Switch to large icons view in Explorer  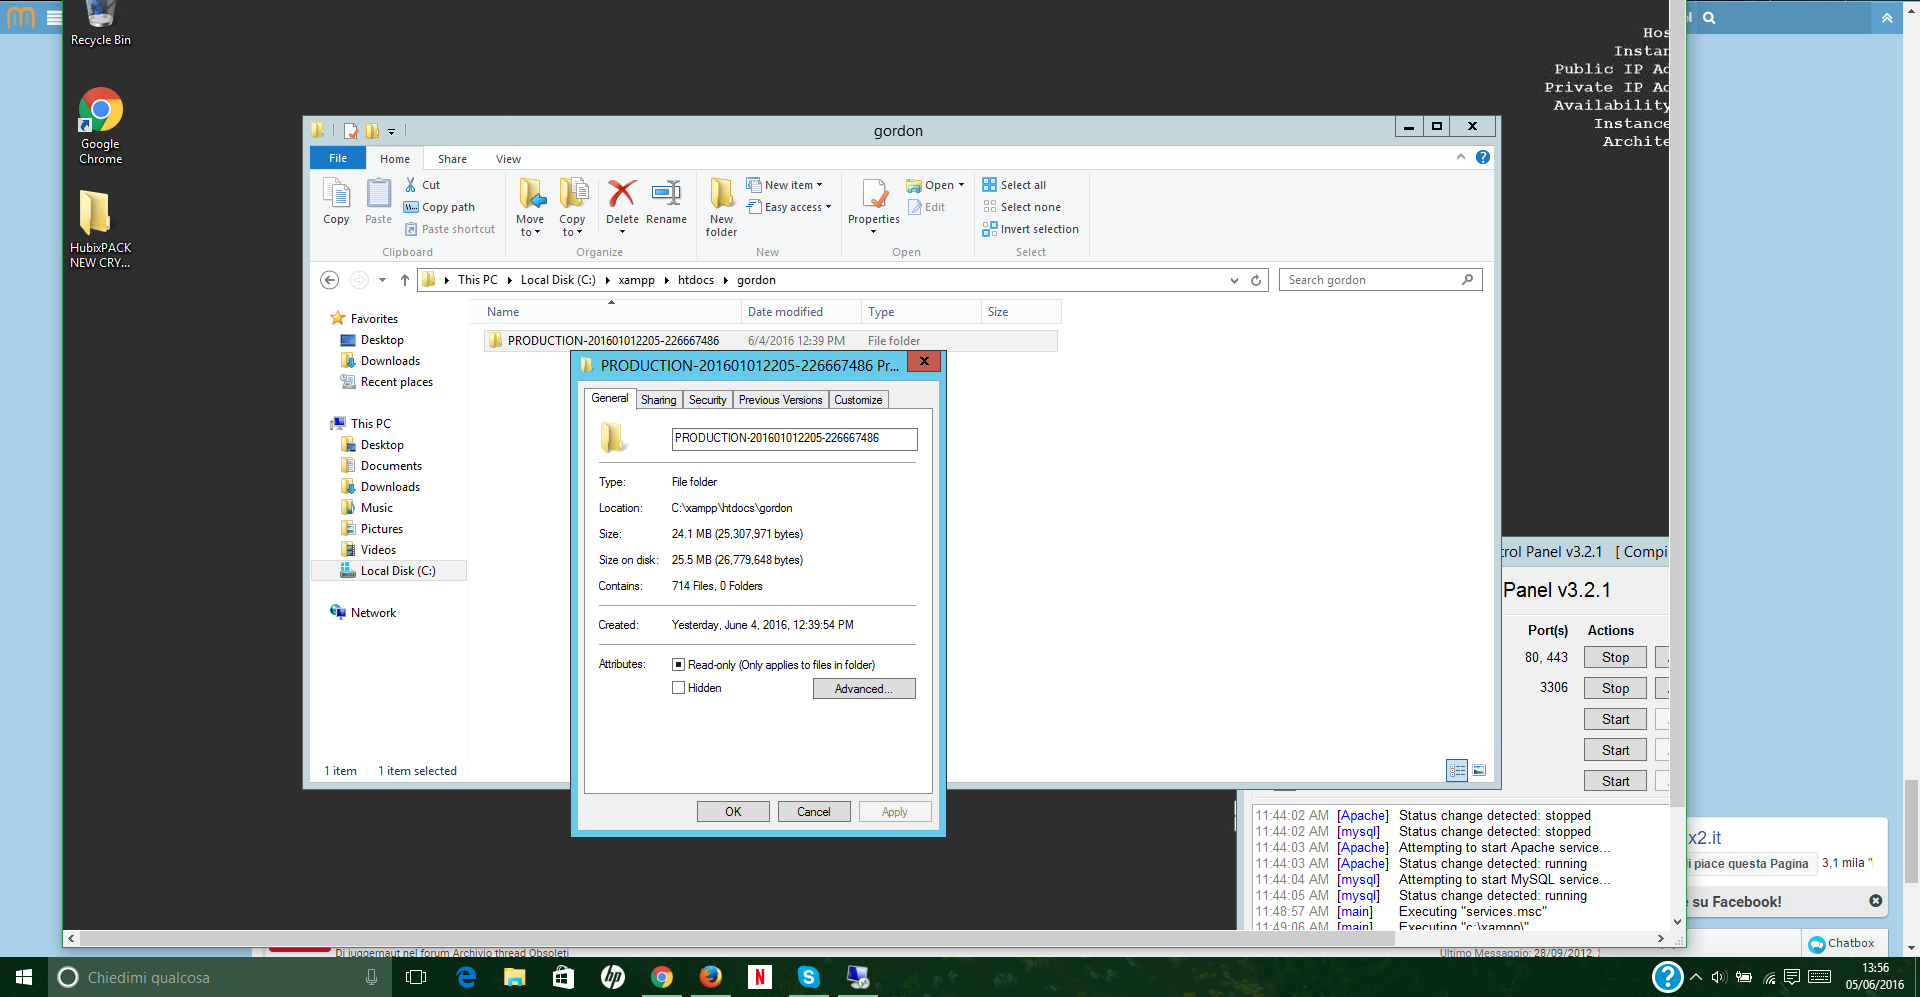(1479, 770)
